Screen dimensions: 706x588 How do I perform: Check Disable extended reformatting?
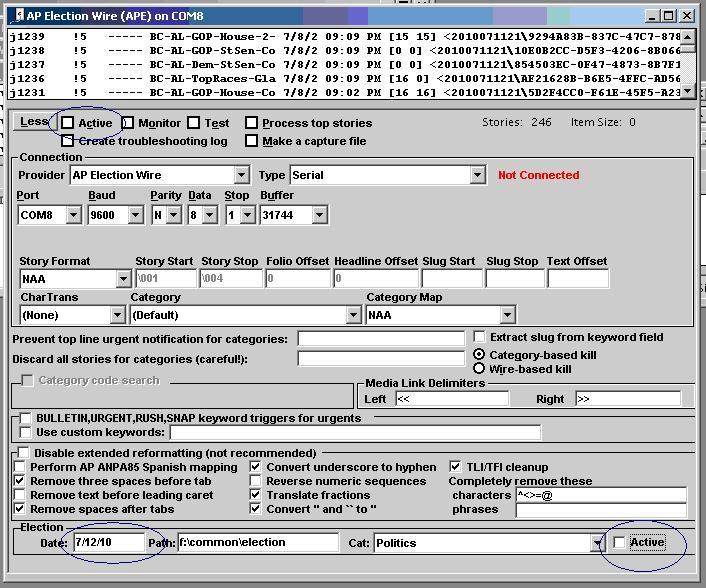coord(23,452)
